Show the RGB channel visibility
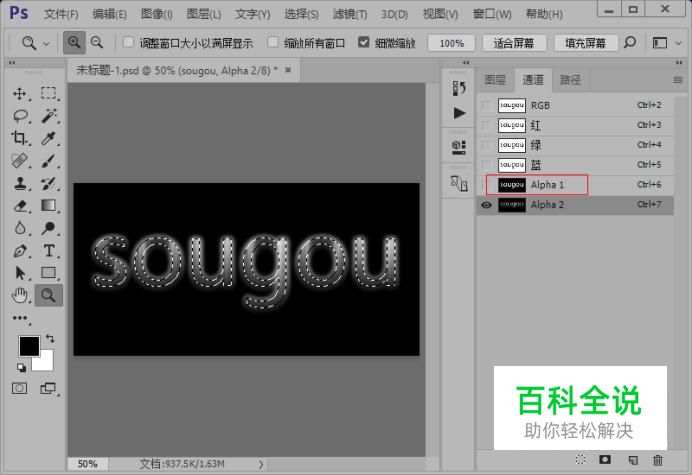Image resolution: width=692 pixels, height=475 pixels. [x=486, y=106]
